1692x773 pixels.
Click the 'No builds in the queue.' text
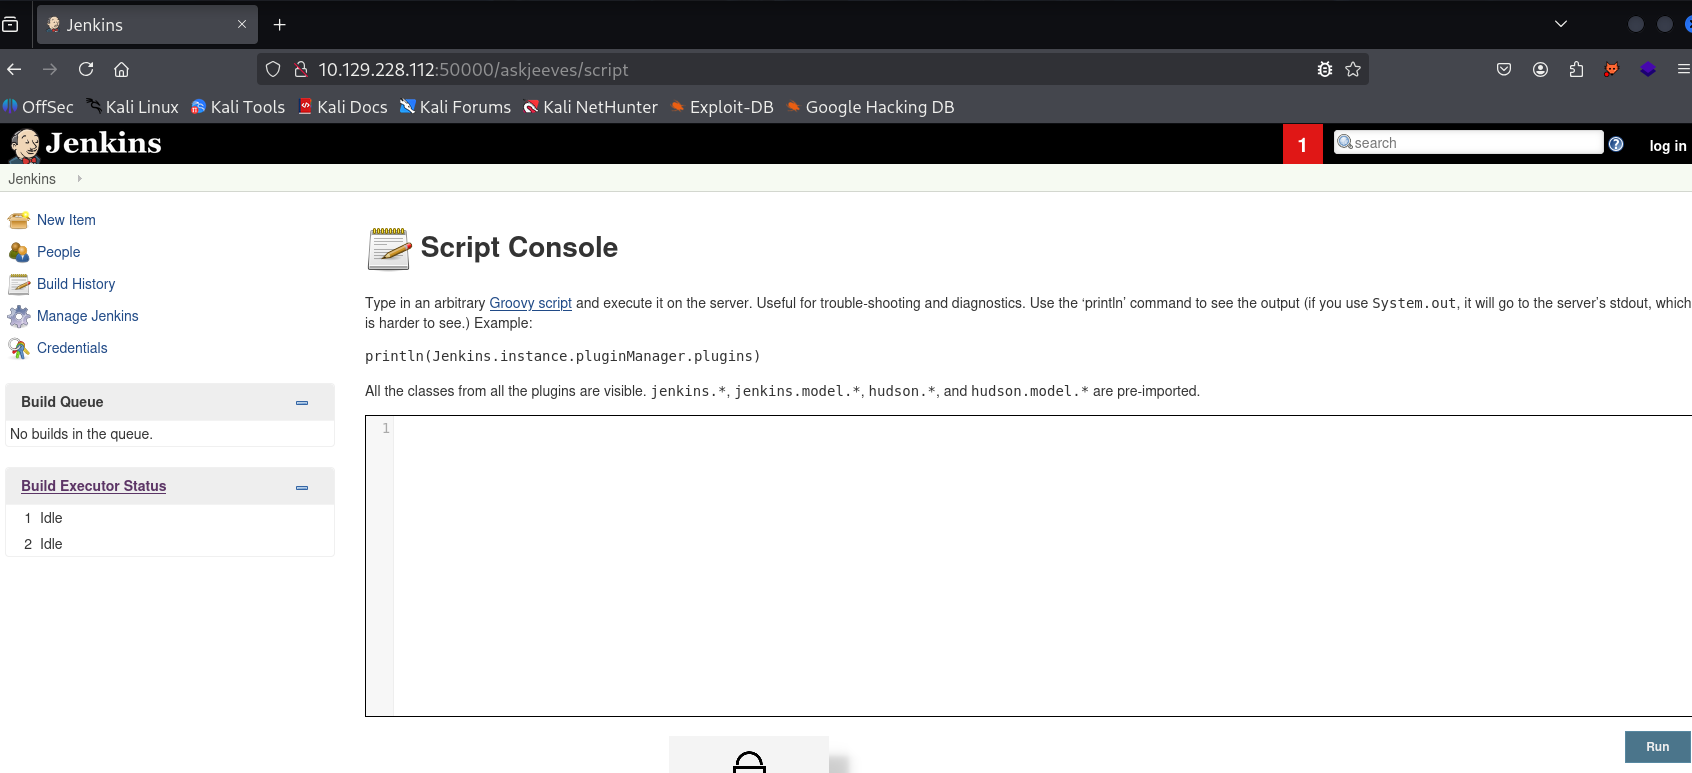click(81, 434)
